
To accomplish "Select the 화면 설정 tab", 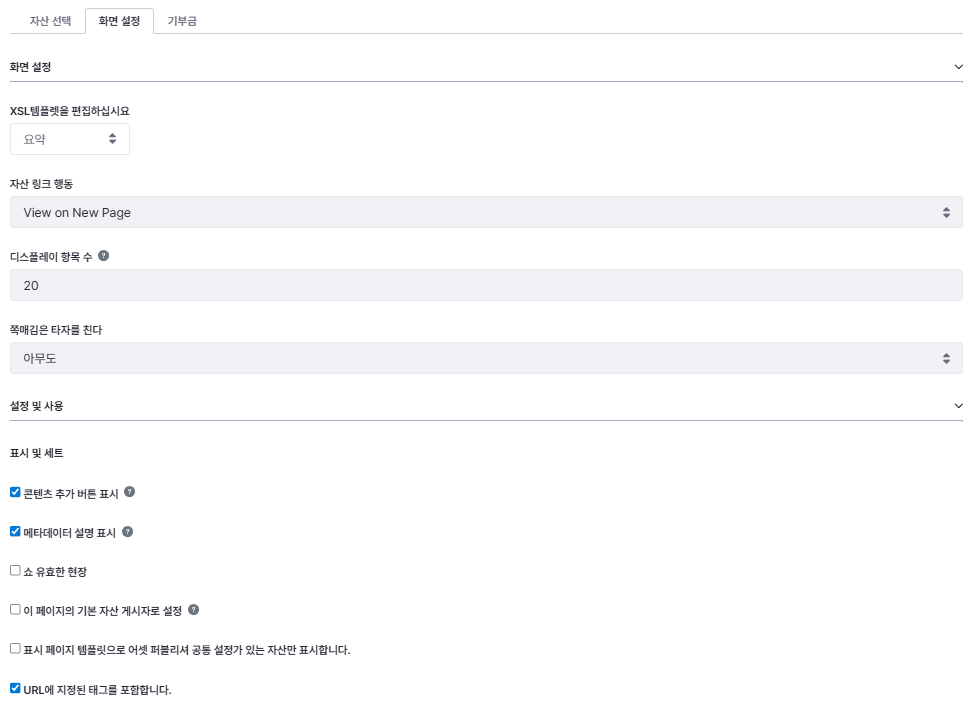I will [x=119, y=20].
